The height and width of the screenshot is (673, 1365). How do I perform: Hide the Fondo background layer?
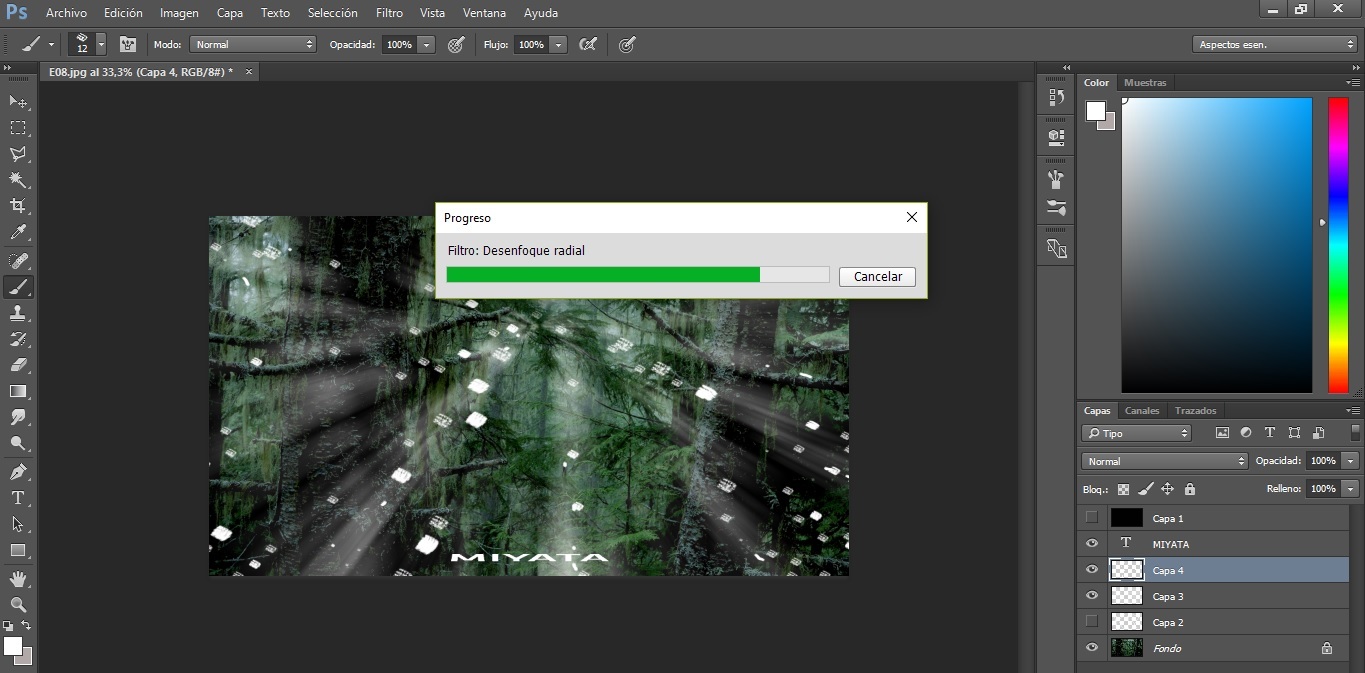tap(1092, 648)
